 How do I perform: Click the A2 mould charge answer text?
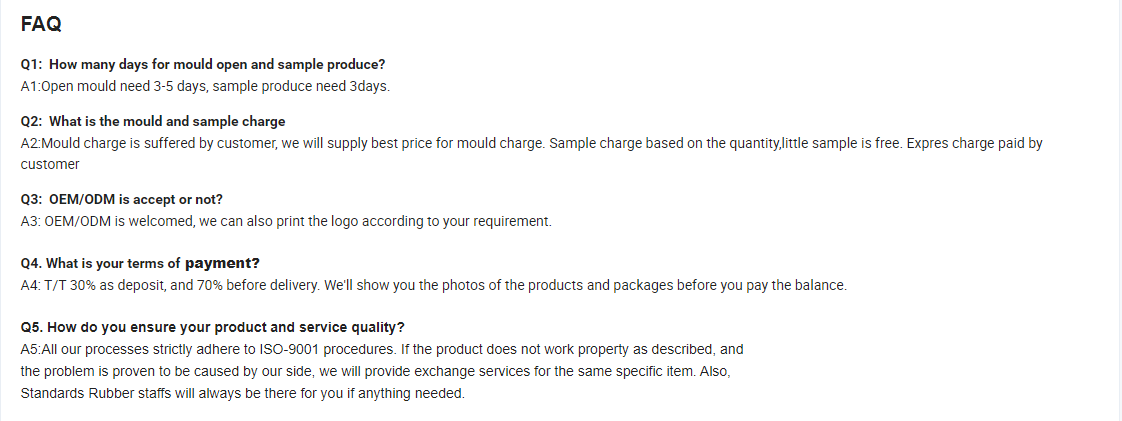[x=532, y=143]
